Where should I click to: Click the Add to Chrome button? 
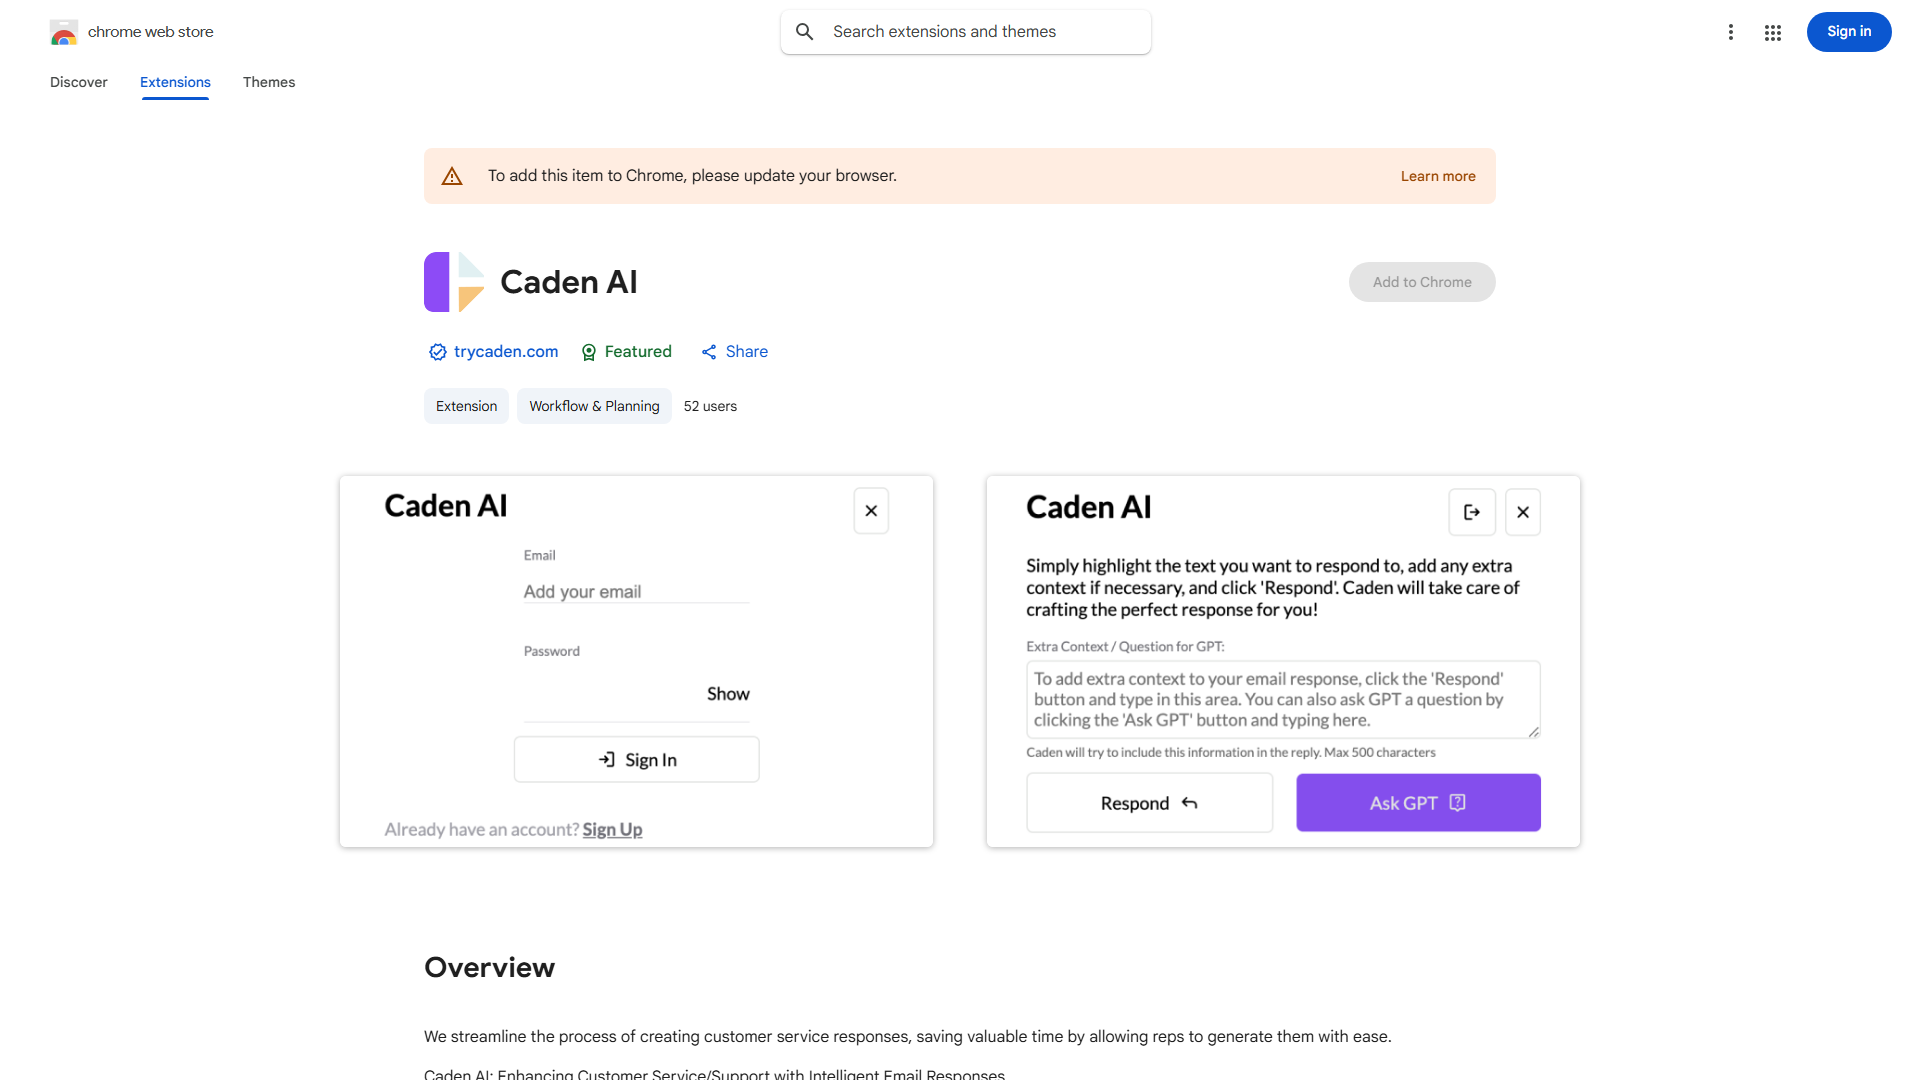pos(1421,281)
